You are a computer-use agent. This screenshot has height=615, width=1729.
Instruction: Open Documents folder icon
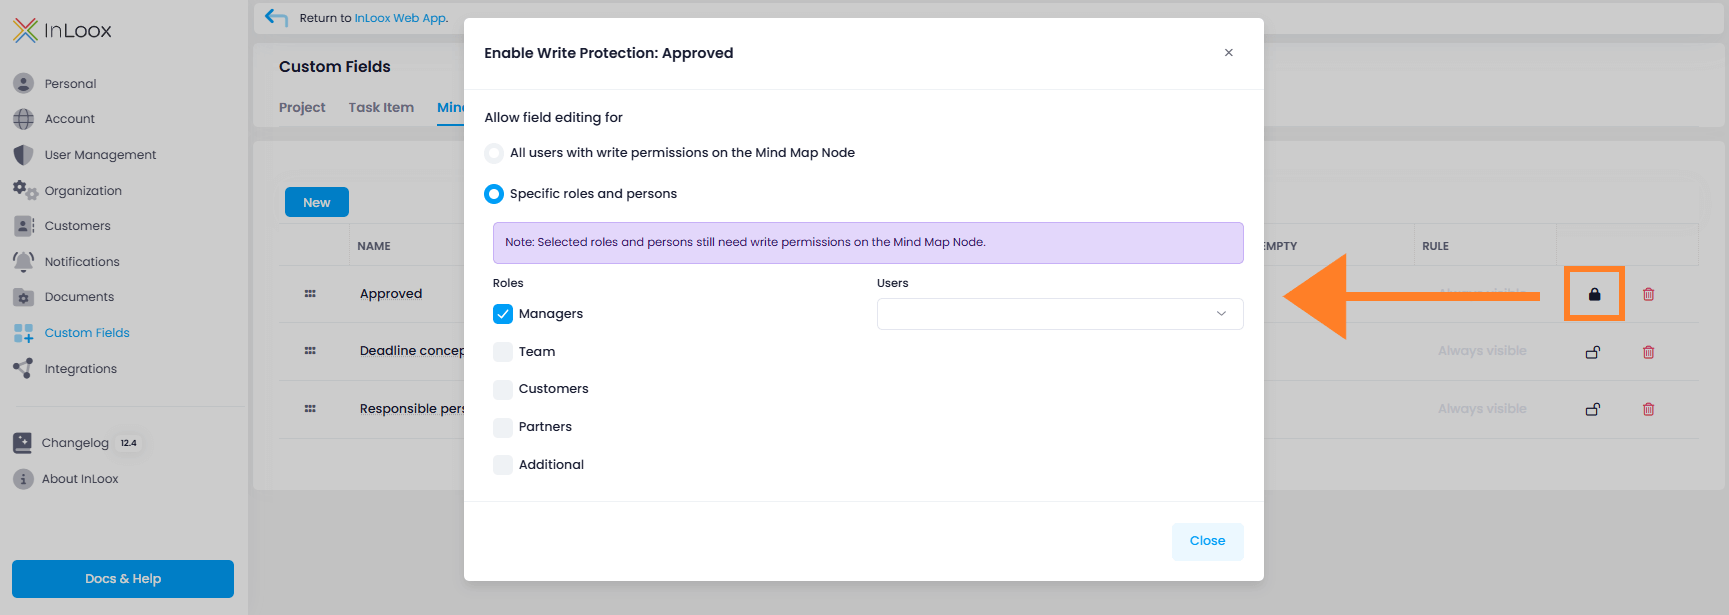click(24, 297)
